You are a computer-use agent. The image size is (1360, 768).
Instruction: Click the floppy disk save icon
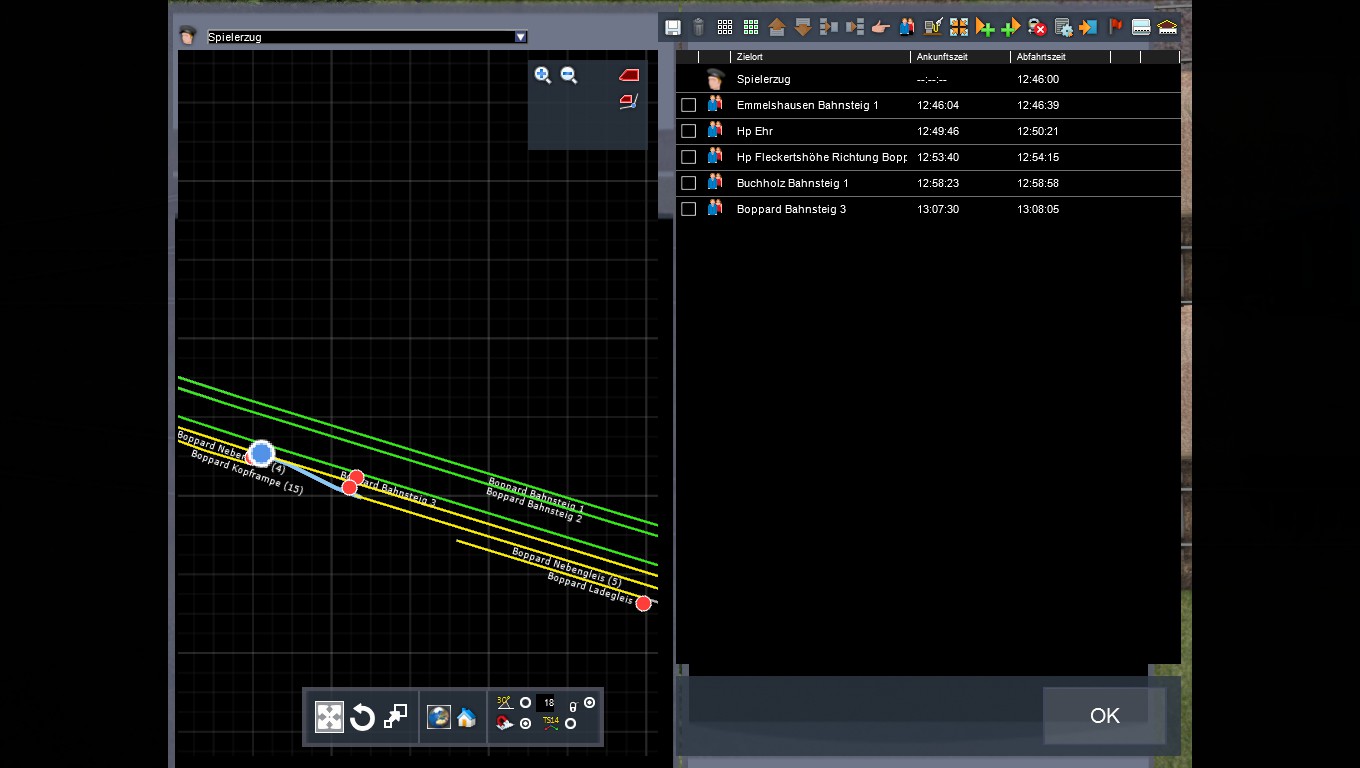[673, 27]
